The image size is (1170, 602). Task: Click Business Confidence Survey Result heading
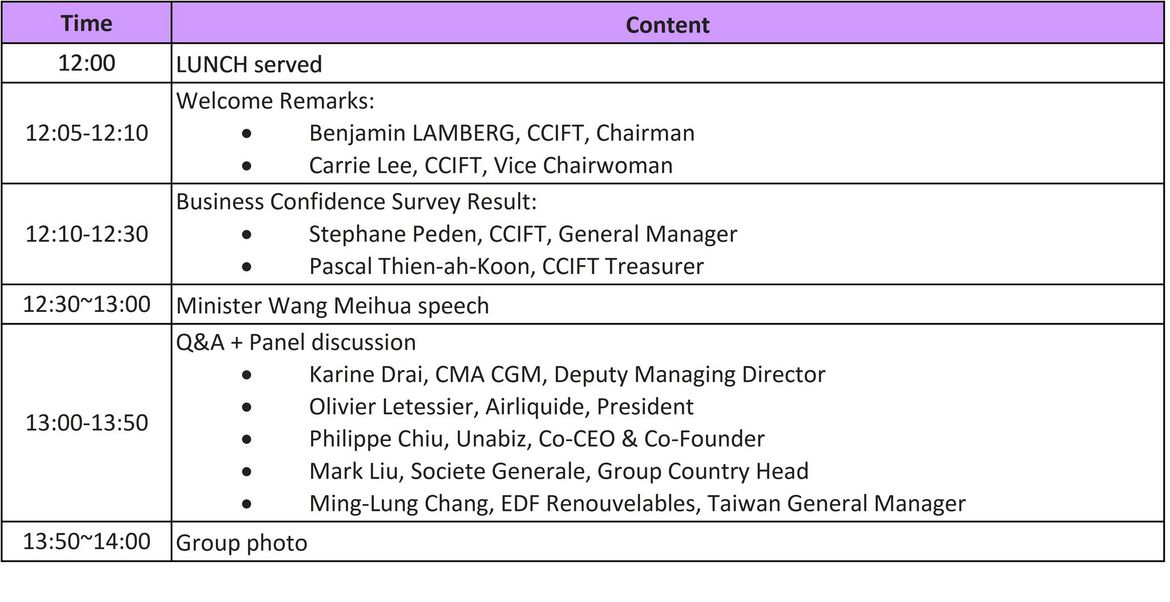[x=357, y=201]
